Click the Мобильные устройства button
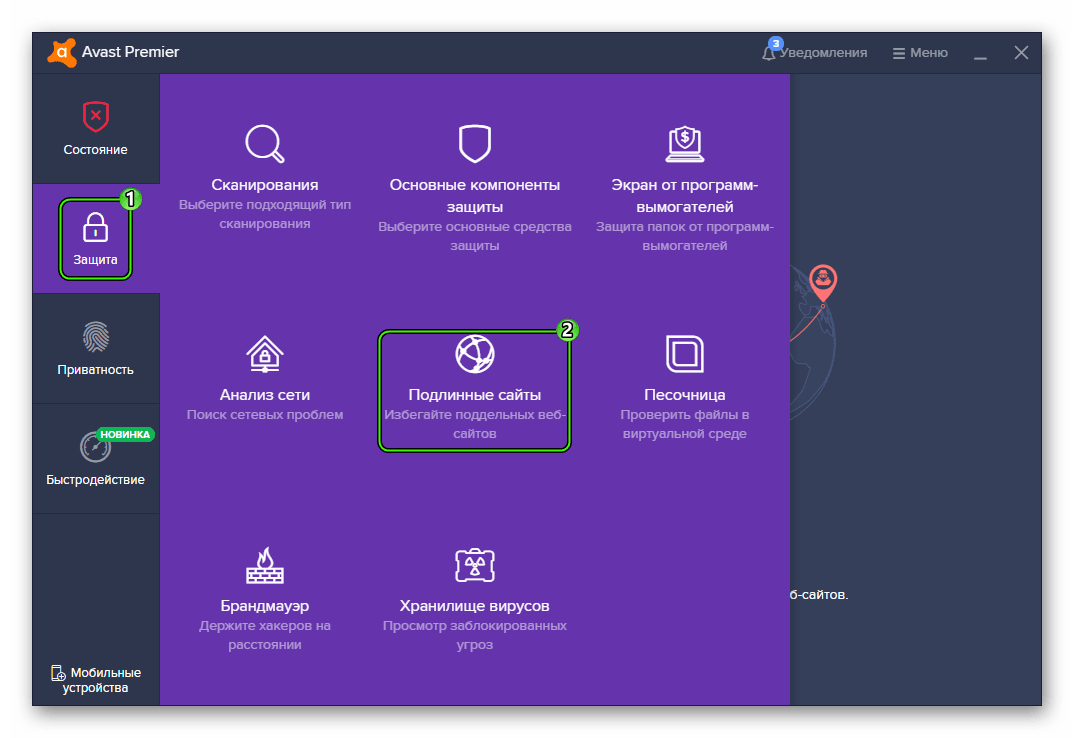This screenshot has height=738, width=1074. [x=96, y=680]
